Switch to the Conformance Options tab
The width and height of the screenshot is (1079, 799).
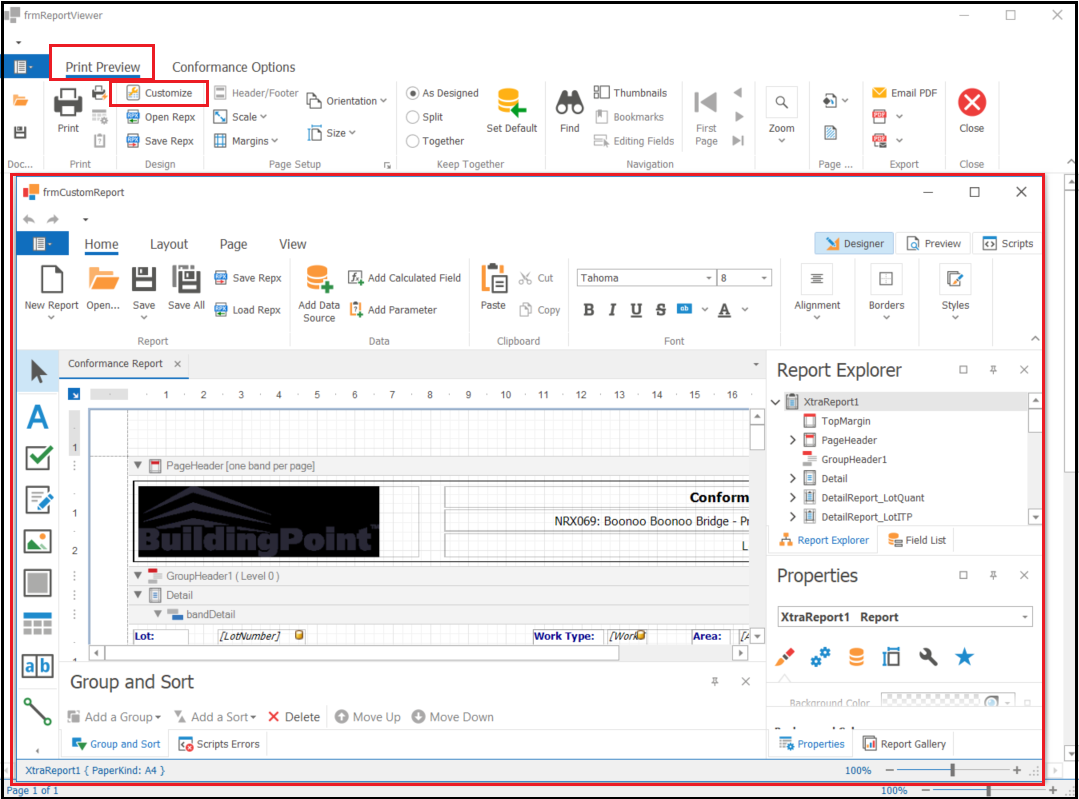click(x=233, y=67)
